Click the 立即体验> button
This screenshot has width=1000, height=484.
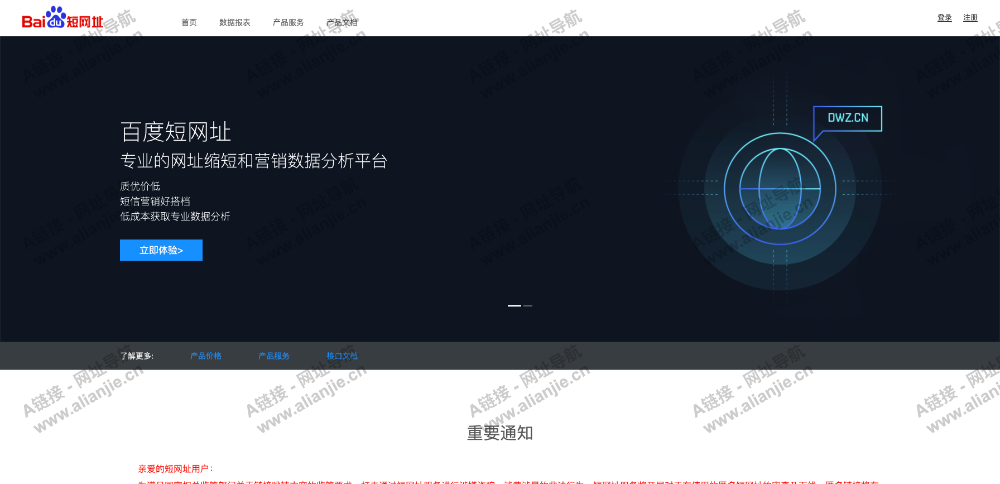point(161,250)
